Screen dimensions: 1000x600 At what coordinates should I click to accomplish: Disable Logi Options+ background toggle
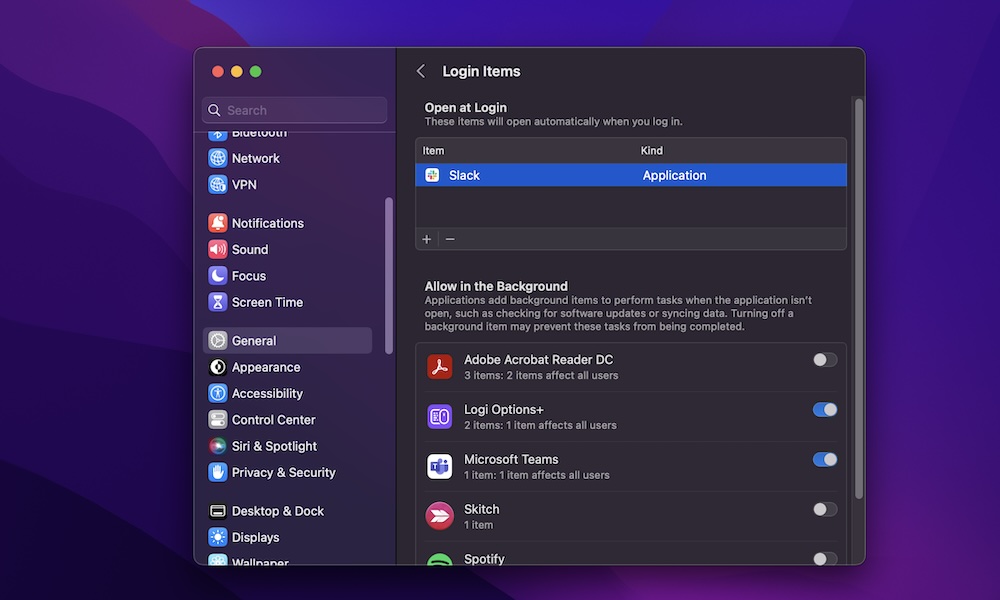[824, 410]
